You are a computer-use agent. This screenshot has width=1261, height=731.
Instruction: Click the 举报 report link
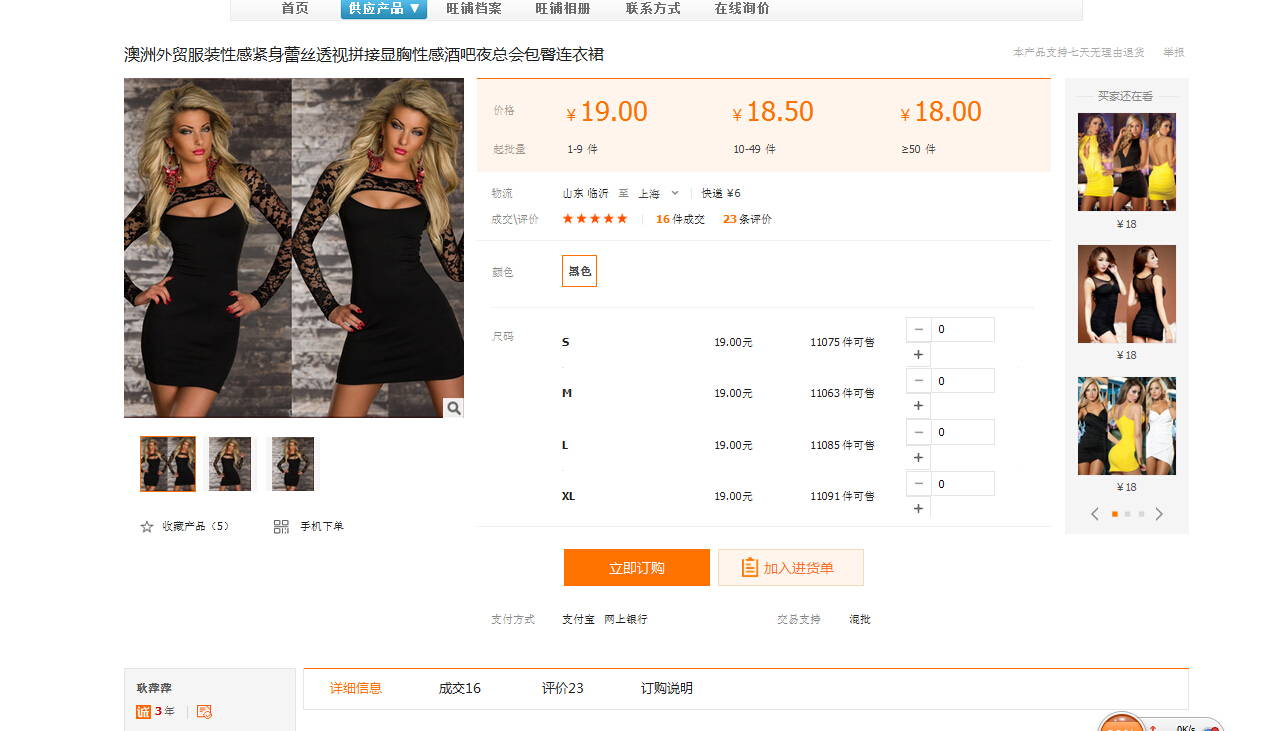click(x=1173, y=52)
